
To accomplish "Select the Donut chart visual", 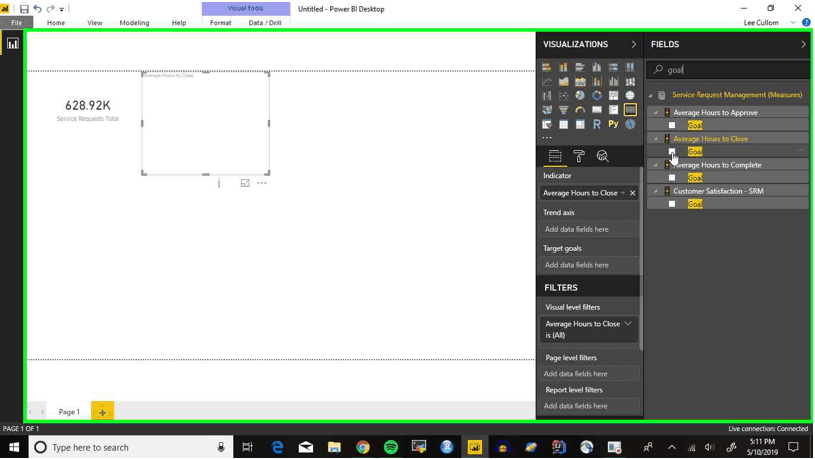I will coord(597,96).
